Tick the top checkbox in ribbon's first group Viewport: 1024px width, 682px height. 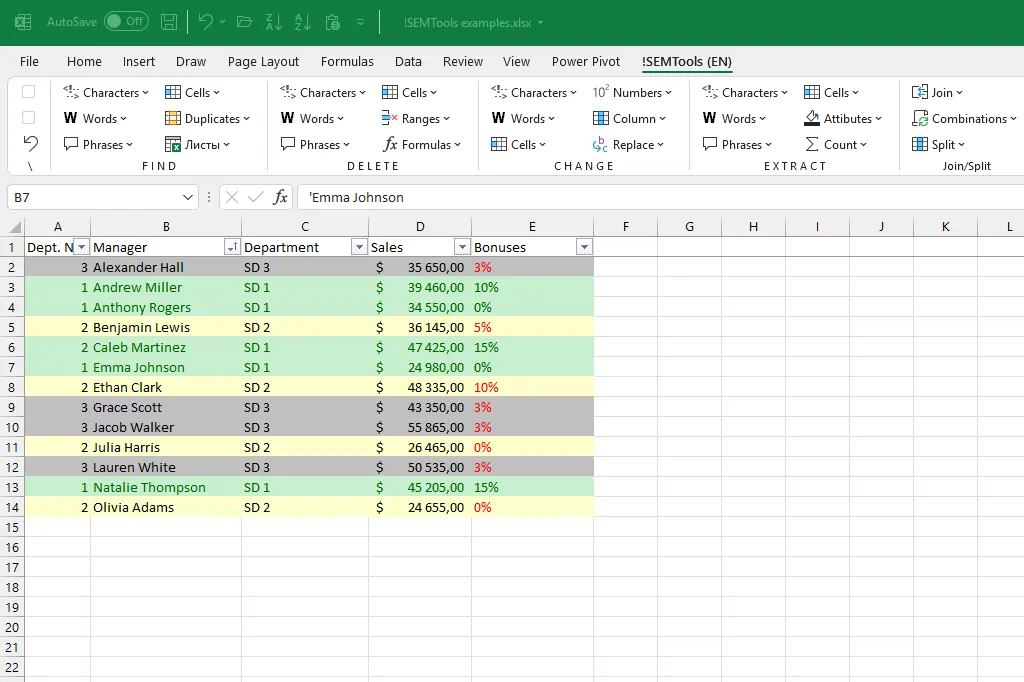(x=28, y=91)
